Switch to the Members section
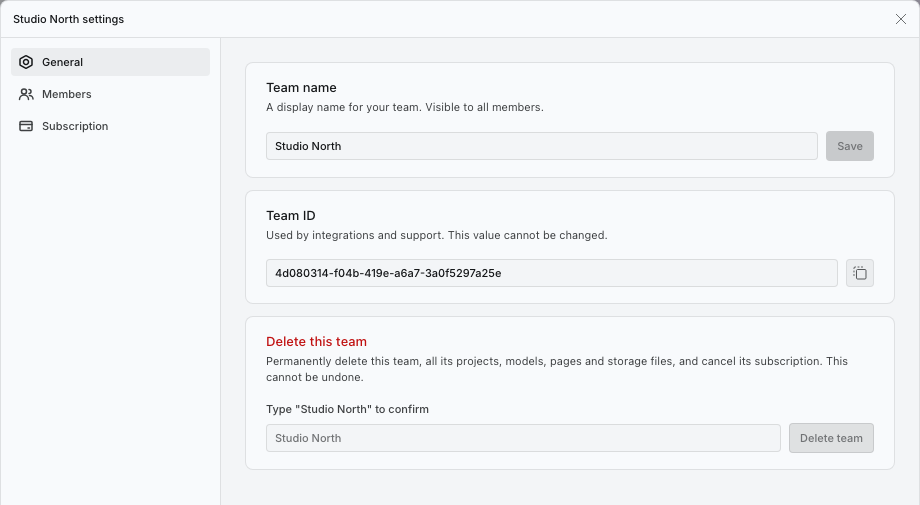 (110, 94)
